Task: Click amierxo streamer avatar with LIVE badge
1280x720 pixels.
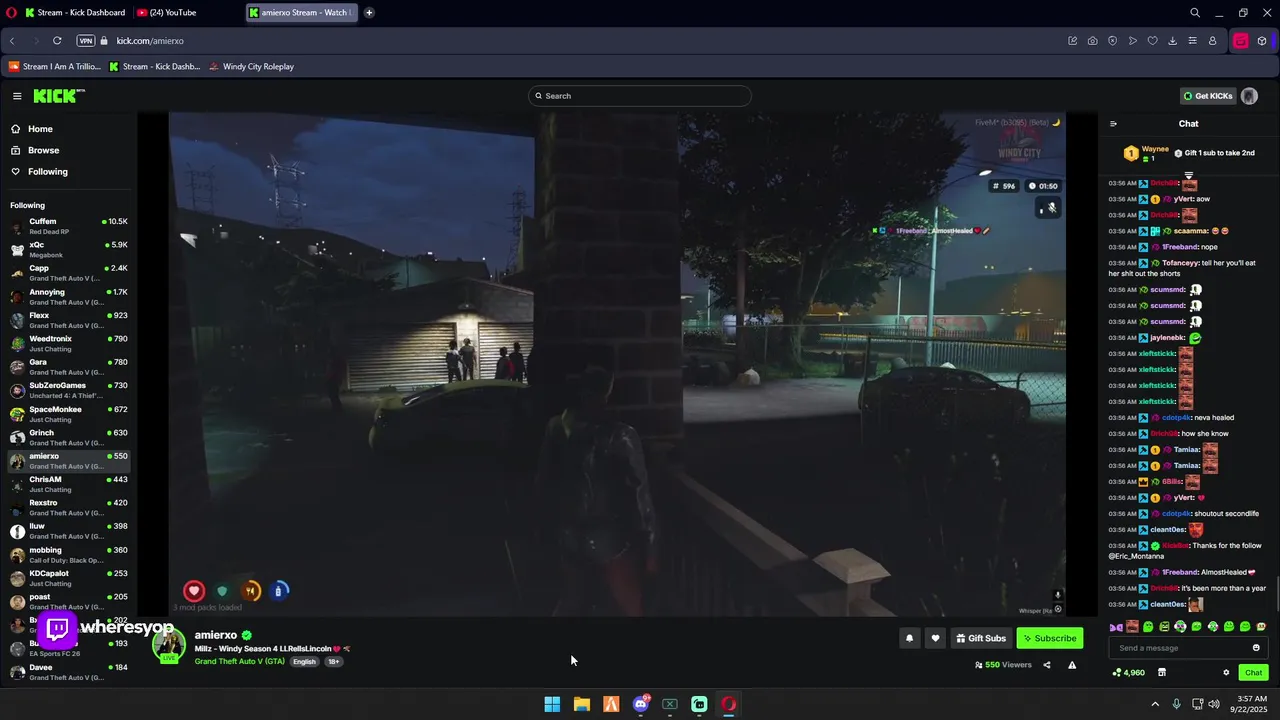Action: coord(169,645)
